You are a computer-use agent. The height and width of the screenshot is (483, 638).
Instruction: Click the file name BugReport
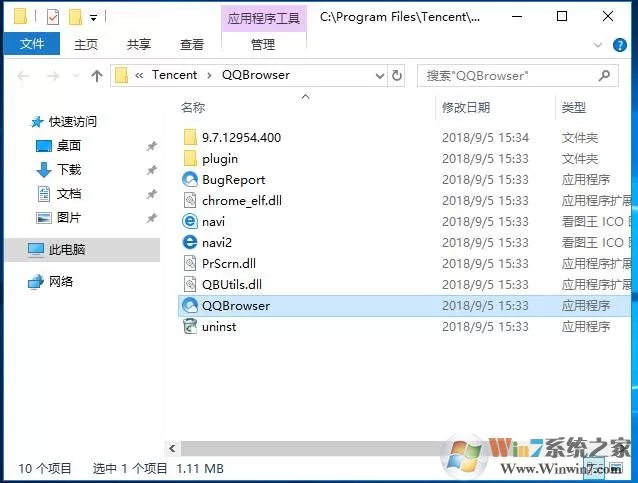(x=234, y=180)
